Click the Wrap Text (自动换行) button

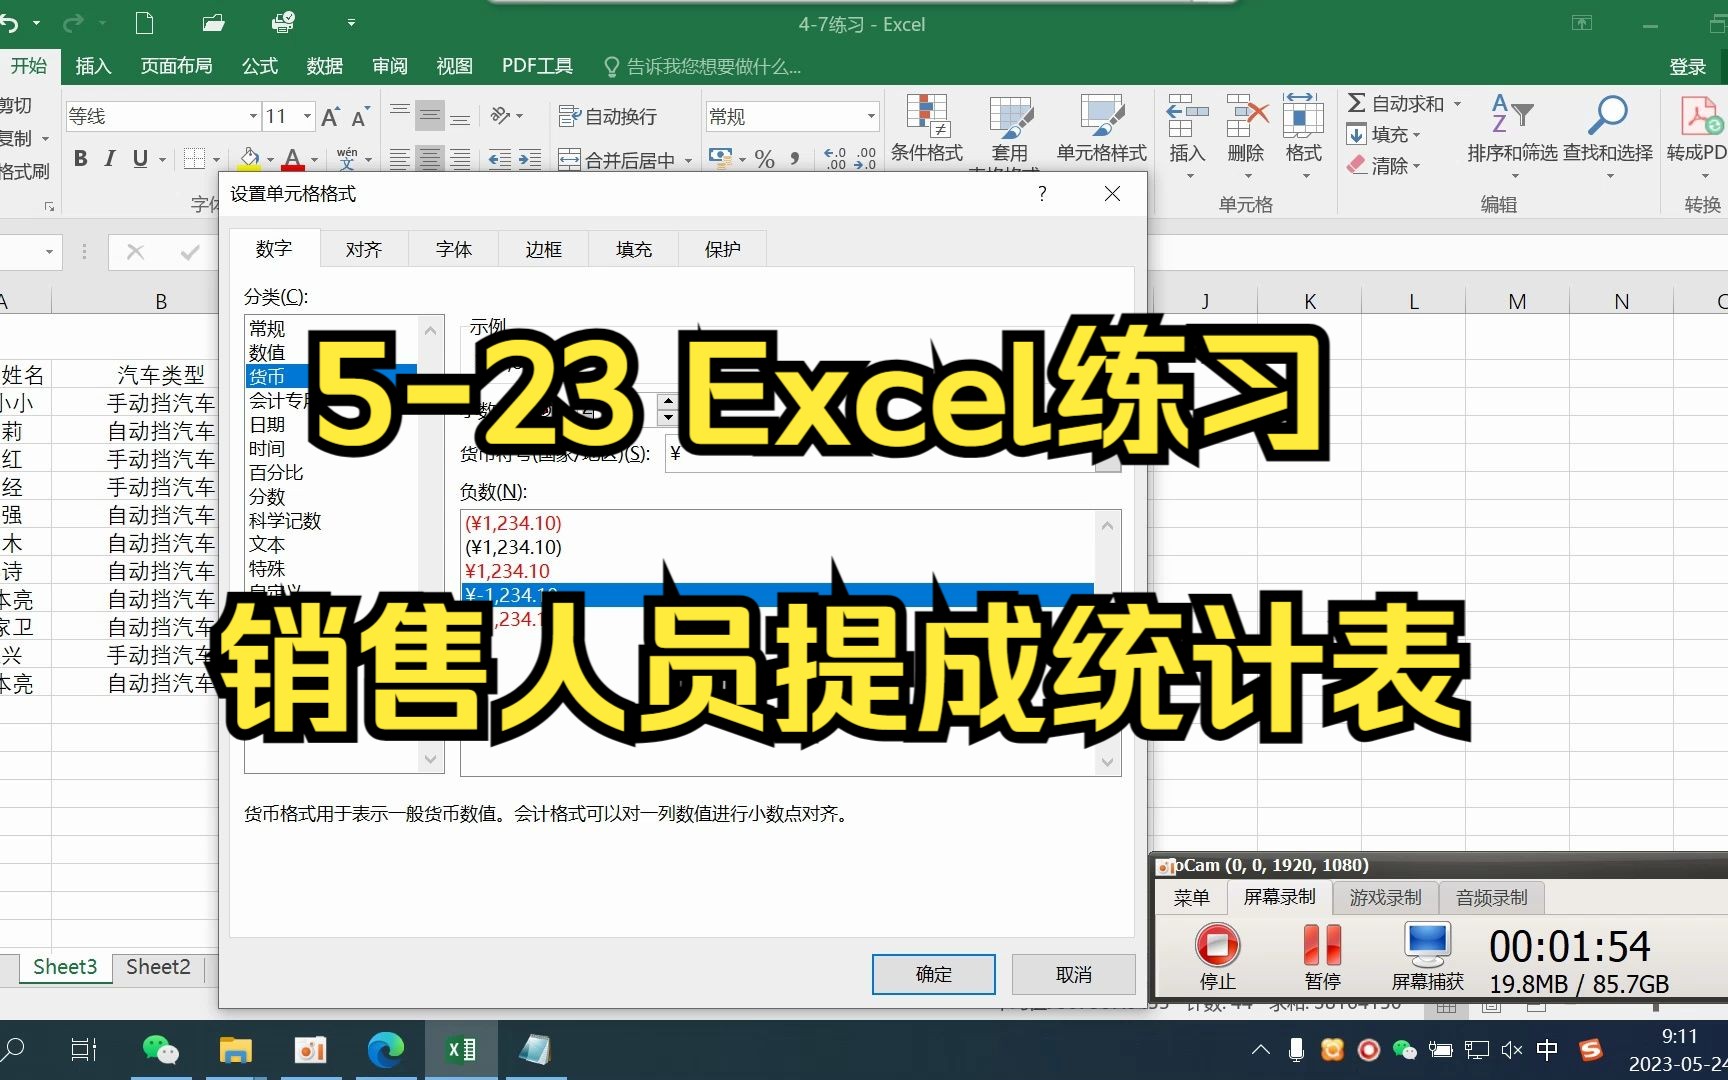tap(608, 116)
